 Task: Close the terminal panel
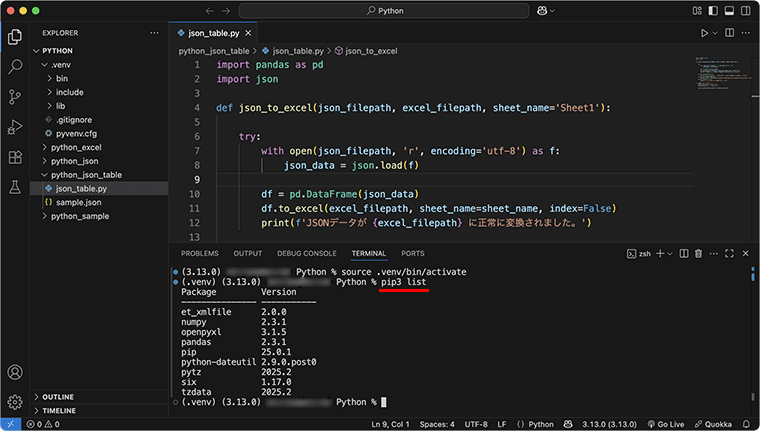pos(745,254)
